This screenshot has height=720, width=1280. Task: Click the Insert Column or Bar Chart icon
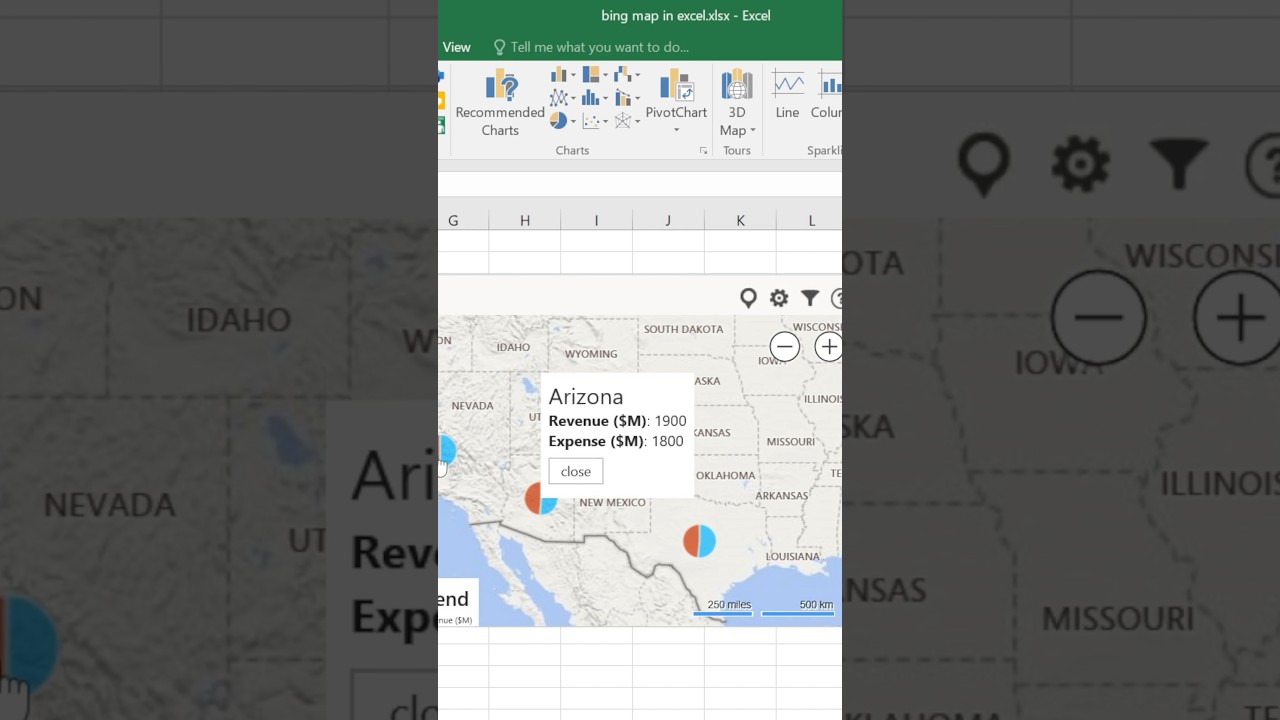(559, 75)
